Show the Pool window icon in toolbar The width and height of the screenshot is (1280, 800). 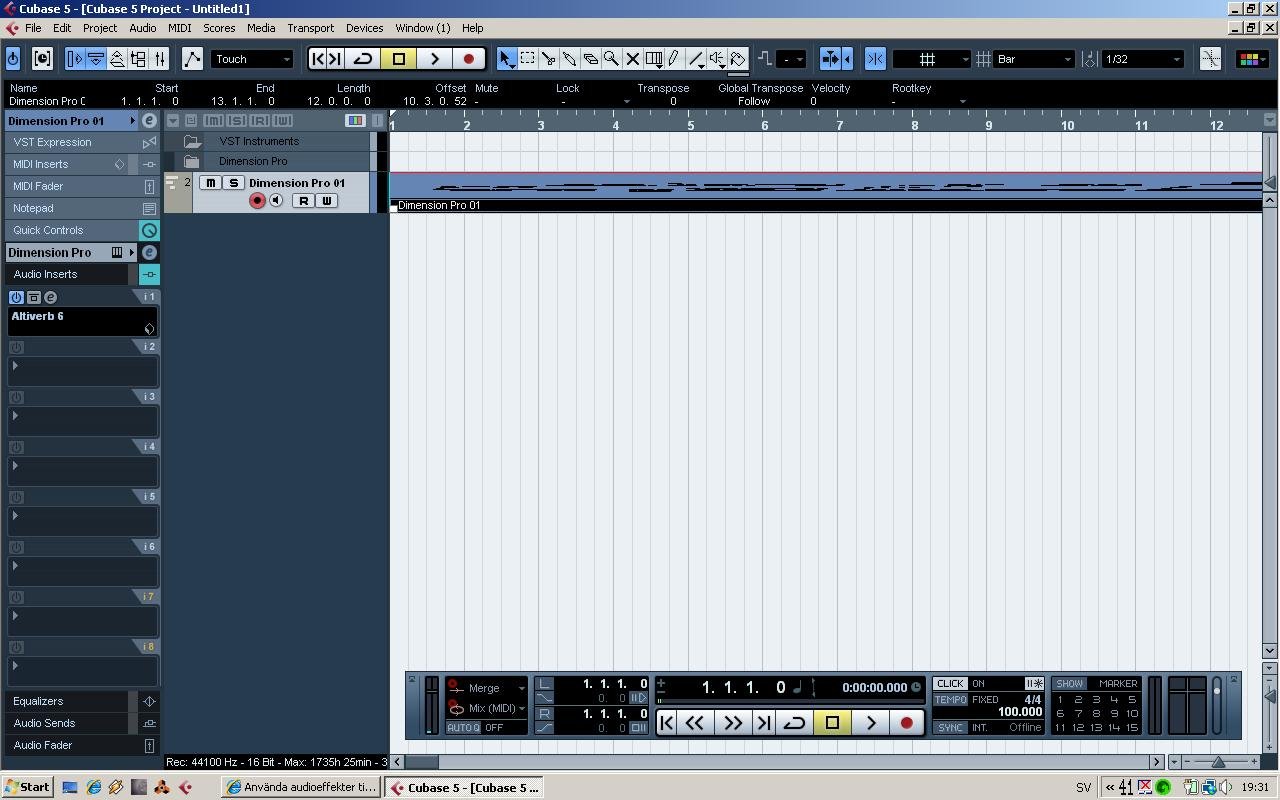pyautogui.click(x=138, y=59)
